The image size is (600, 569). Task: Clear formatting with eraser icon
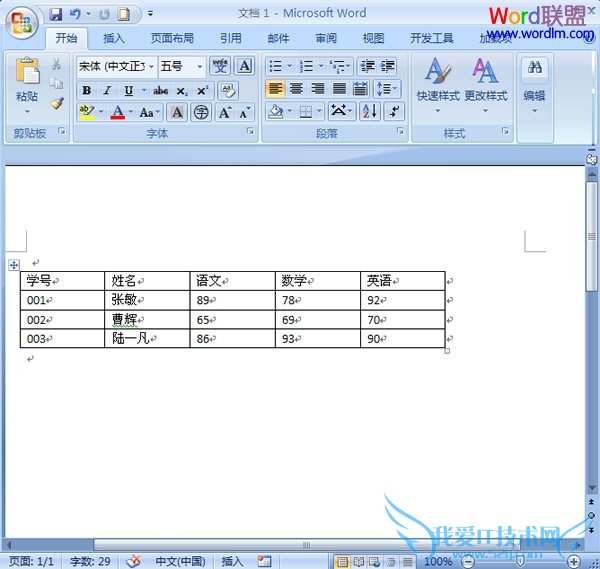(228, 90)
